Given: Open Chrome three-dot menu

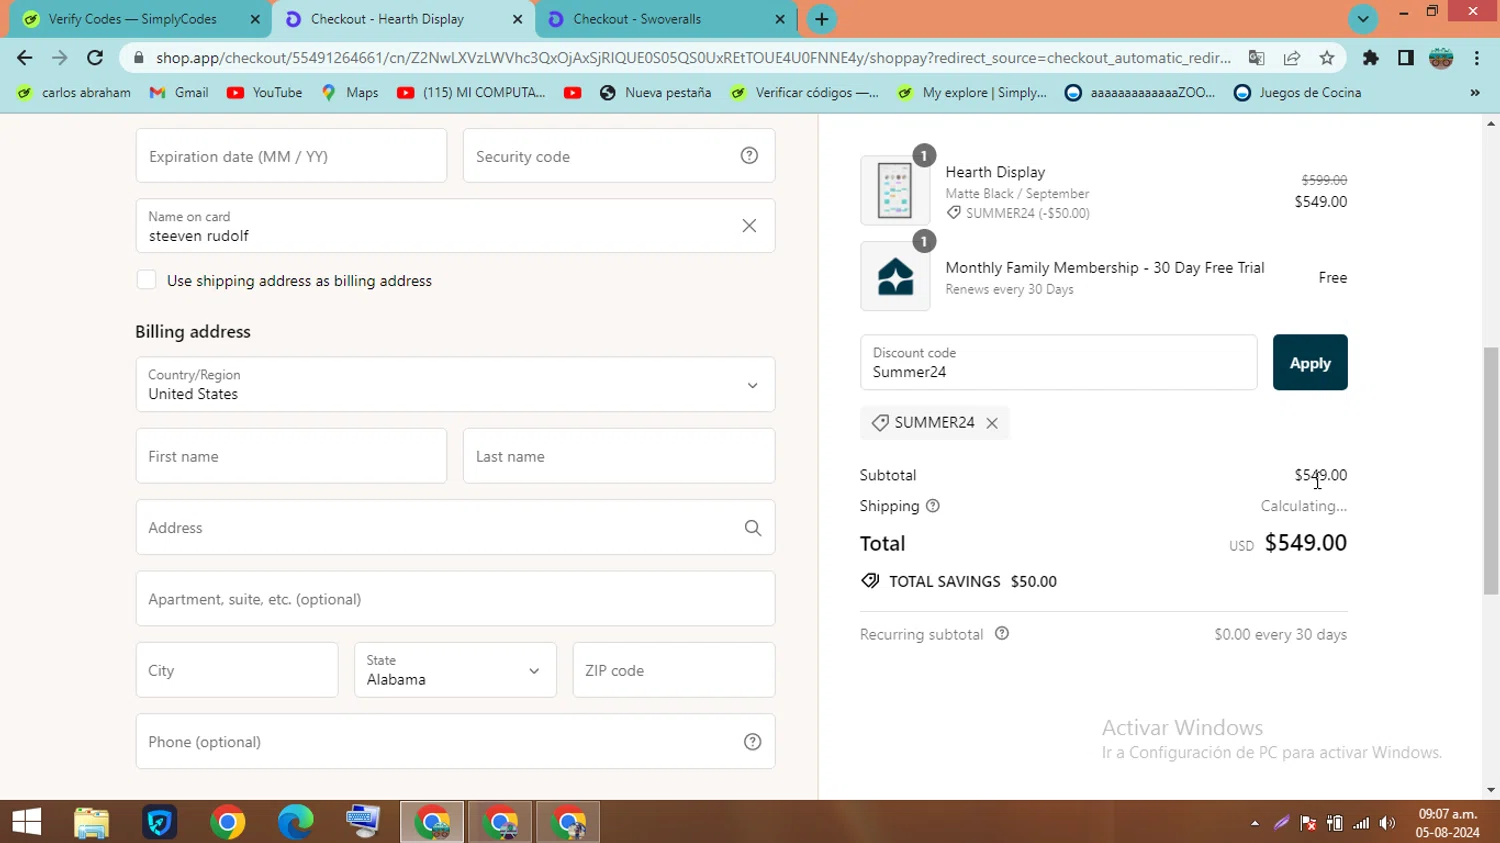Looking at the screenshot, I should pyautogui.click(x=1477, y=58).
